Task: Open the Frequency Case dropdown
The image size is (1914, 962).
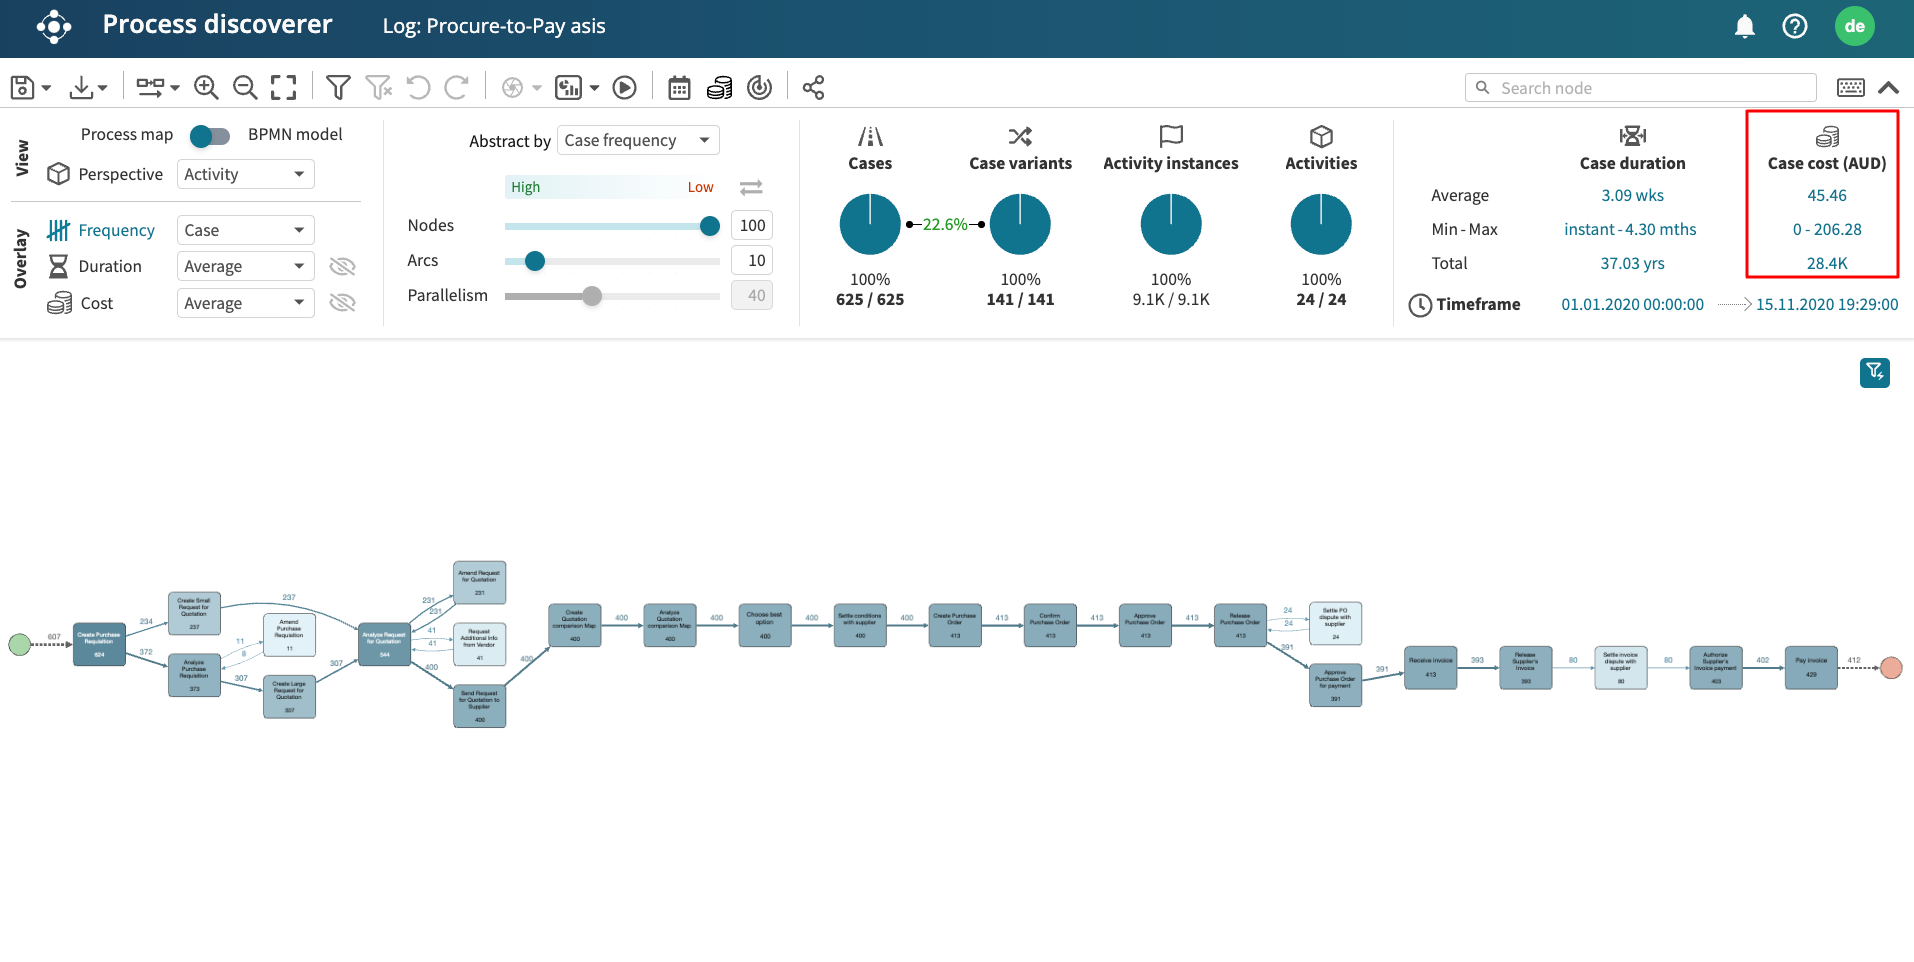Action: point(245,230)
